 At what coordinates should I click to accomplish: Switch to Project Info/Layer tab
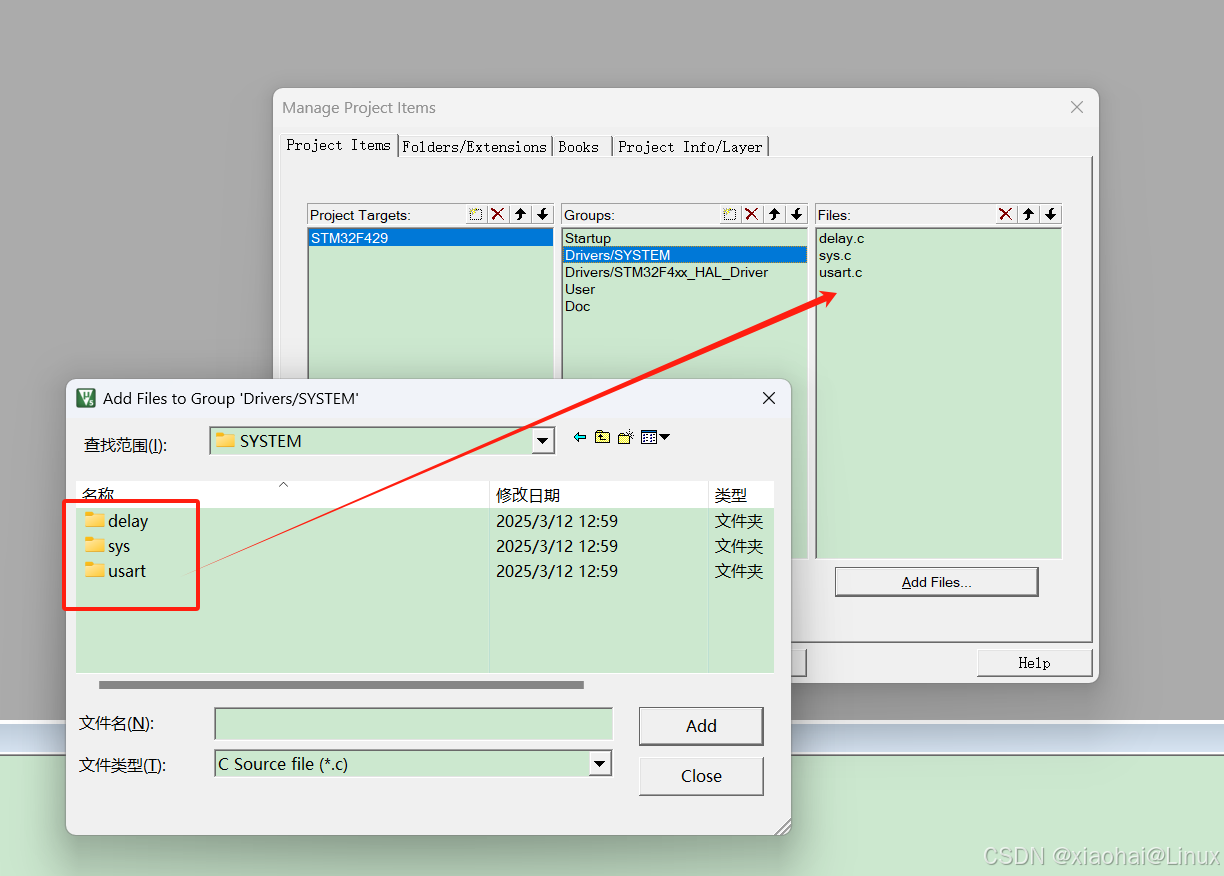[691, 147]
